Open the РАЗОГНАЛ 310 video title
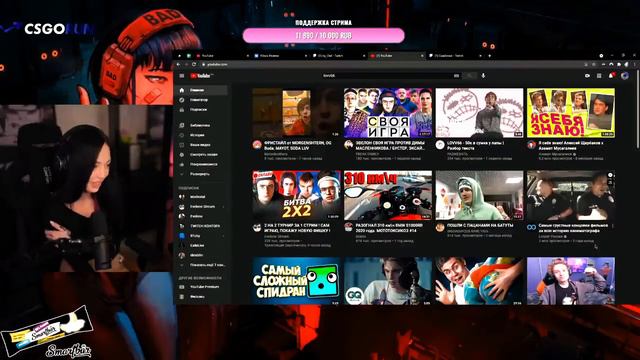 point(389,228)
